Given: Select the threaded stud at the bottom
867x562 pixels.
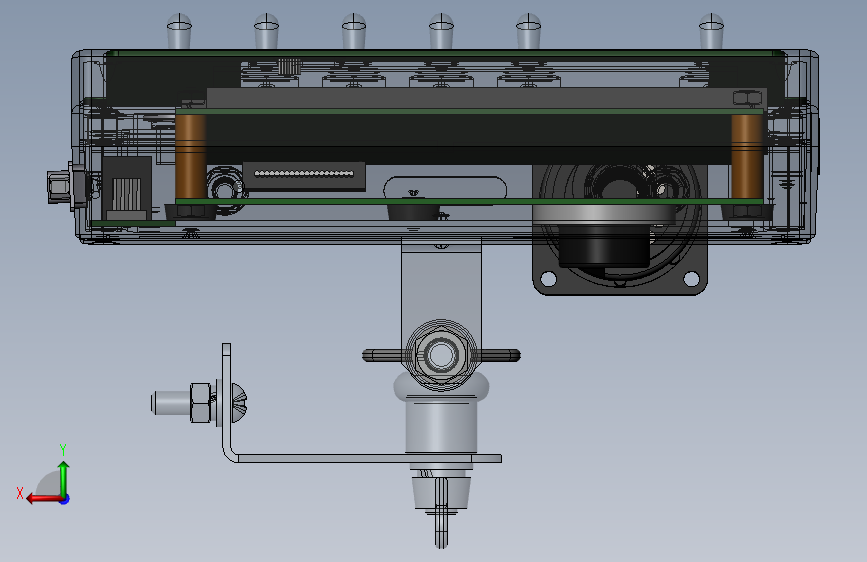Looking at the screenshot, I should click(x=441, y=513).
